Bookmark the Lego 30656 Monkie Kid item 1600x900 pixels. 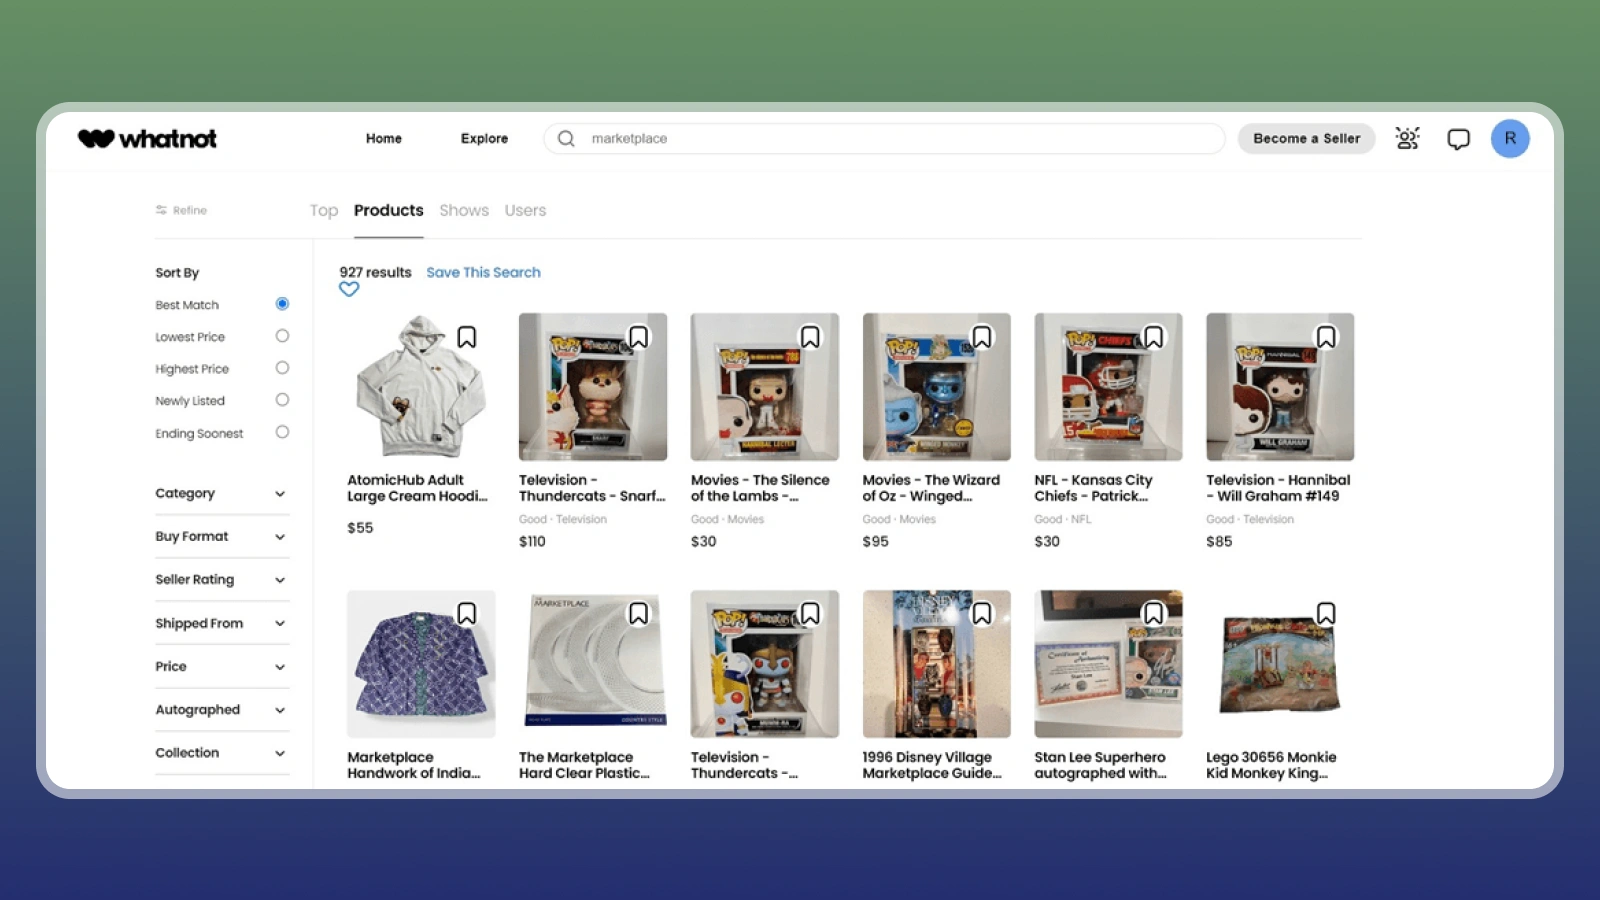point(1326,613)
